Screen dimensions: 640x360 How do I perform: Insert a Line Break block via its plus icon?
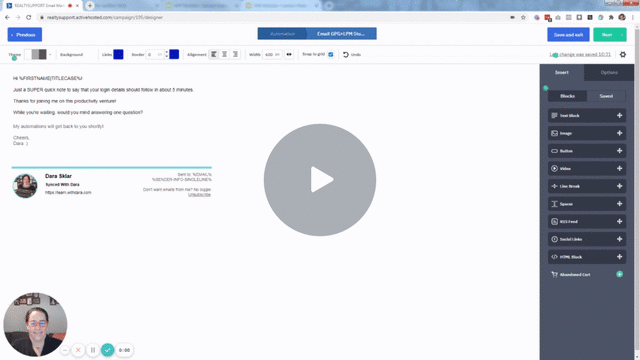[x=619, y=186]
